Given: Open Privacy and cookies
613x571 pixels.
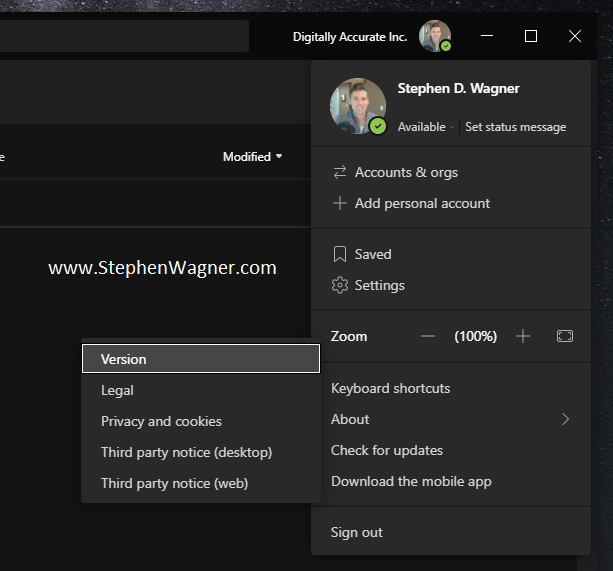Looking at the screenshot, I should [x=201, y=421].
